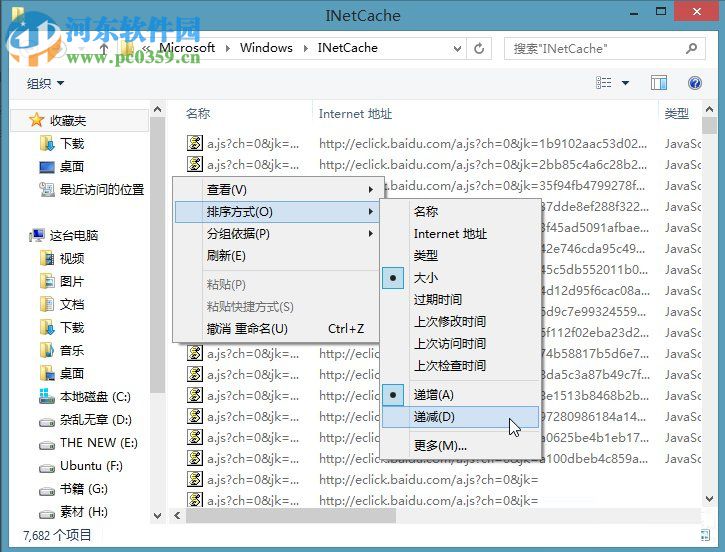
Task: Open the blue Help question mark icon
Action: click(694, 83)
